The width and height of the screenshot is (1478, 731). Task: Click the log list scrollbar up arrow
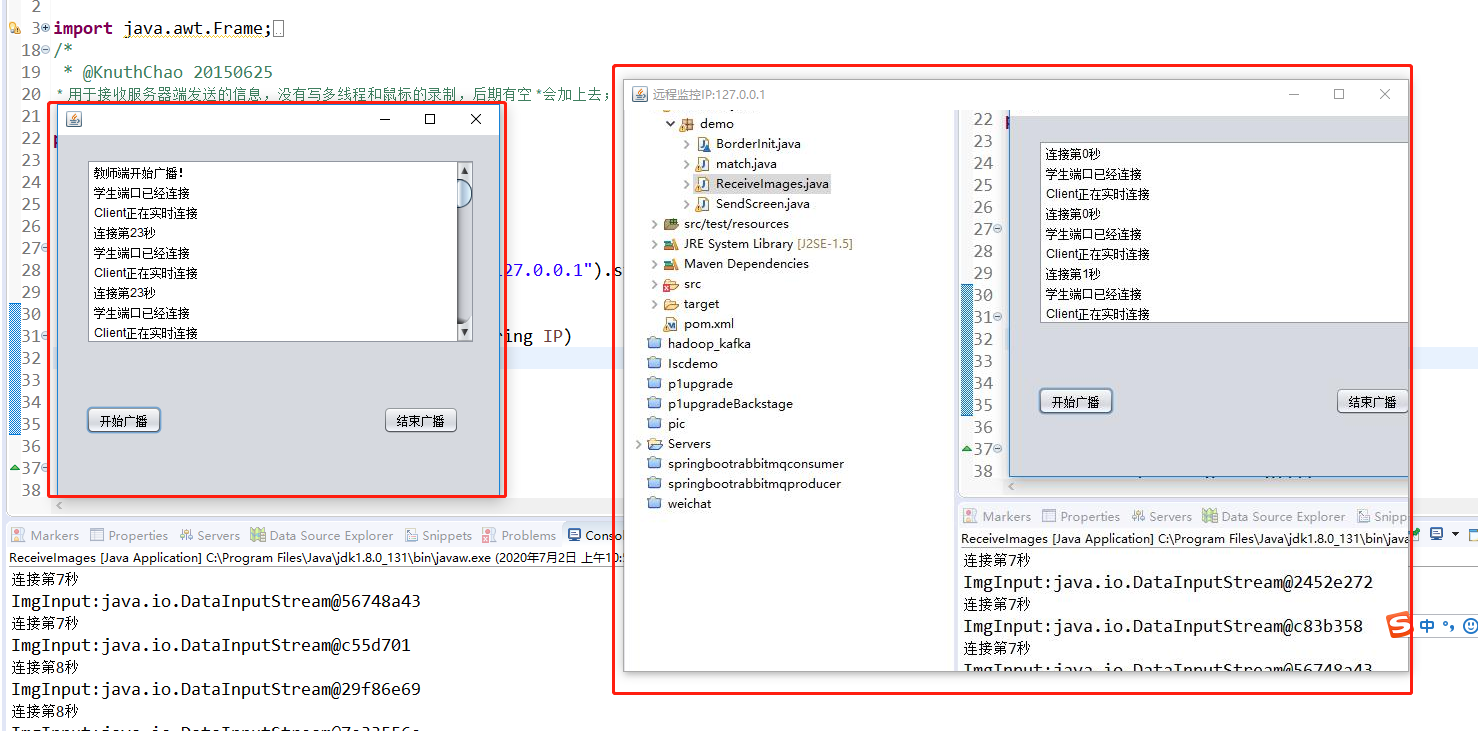point(464,171)
